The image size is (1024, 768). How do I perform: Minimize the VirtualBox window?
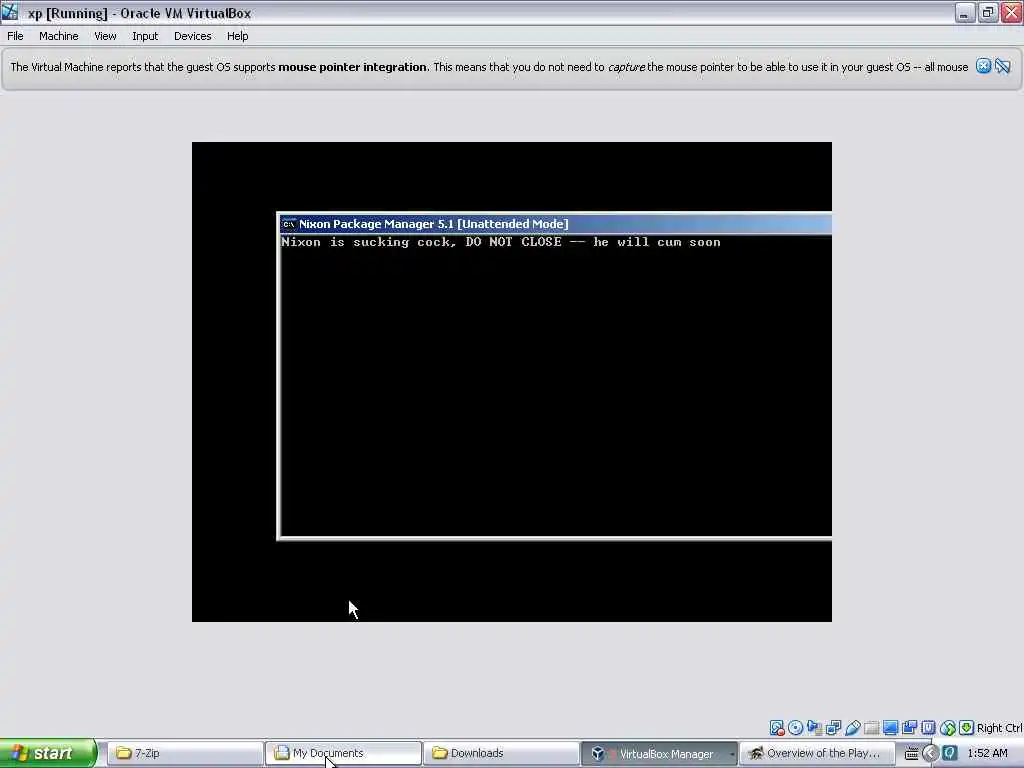pos(964,12)
